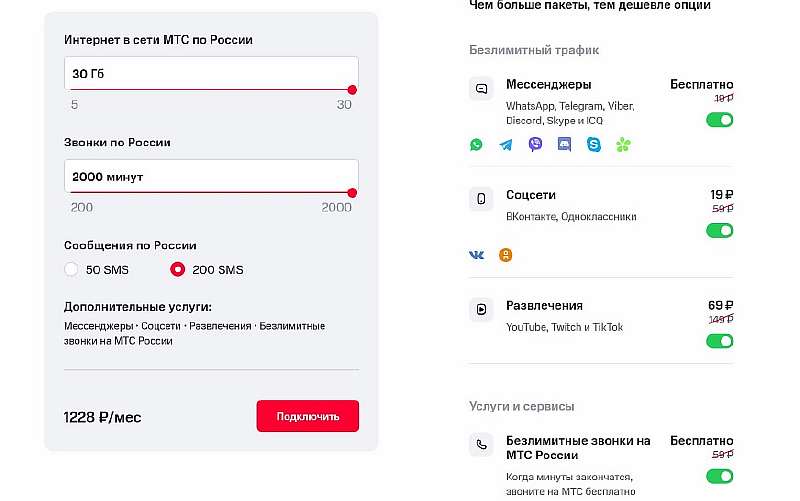
Task: Click the play icon beside Развлечения
Action: 481,309
